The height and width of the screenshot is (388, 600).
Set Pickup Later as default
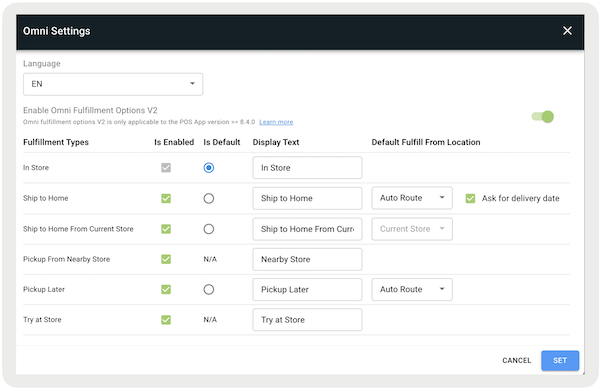pos(209,289)
